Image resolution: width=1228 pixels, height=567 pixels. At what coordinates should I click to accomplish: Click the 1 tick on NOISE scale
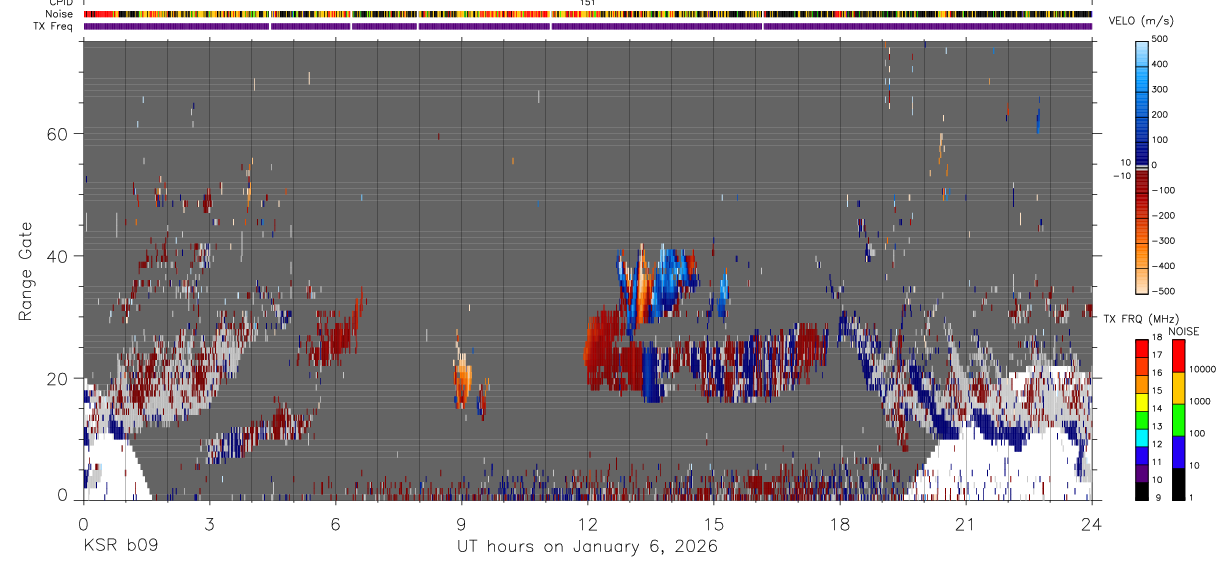[1192, 497]
